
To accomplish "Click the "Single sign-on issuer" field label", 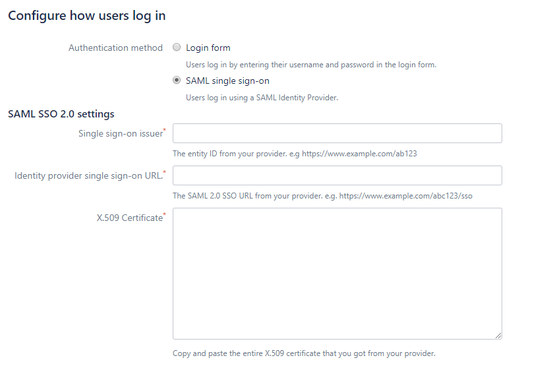I will 120,134.
